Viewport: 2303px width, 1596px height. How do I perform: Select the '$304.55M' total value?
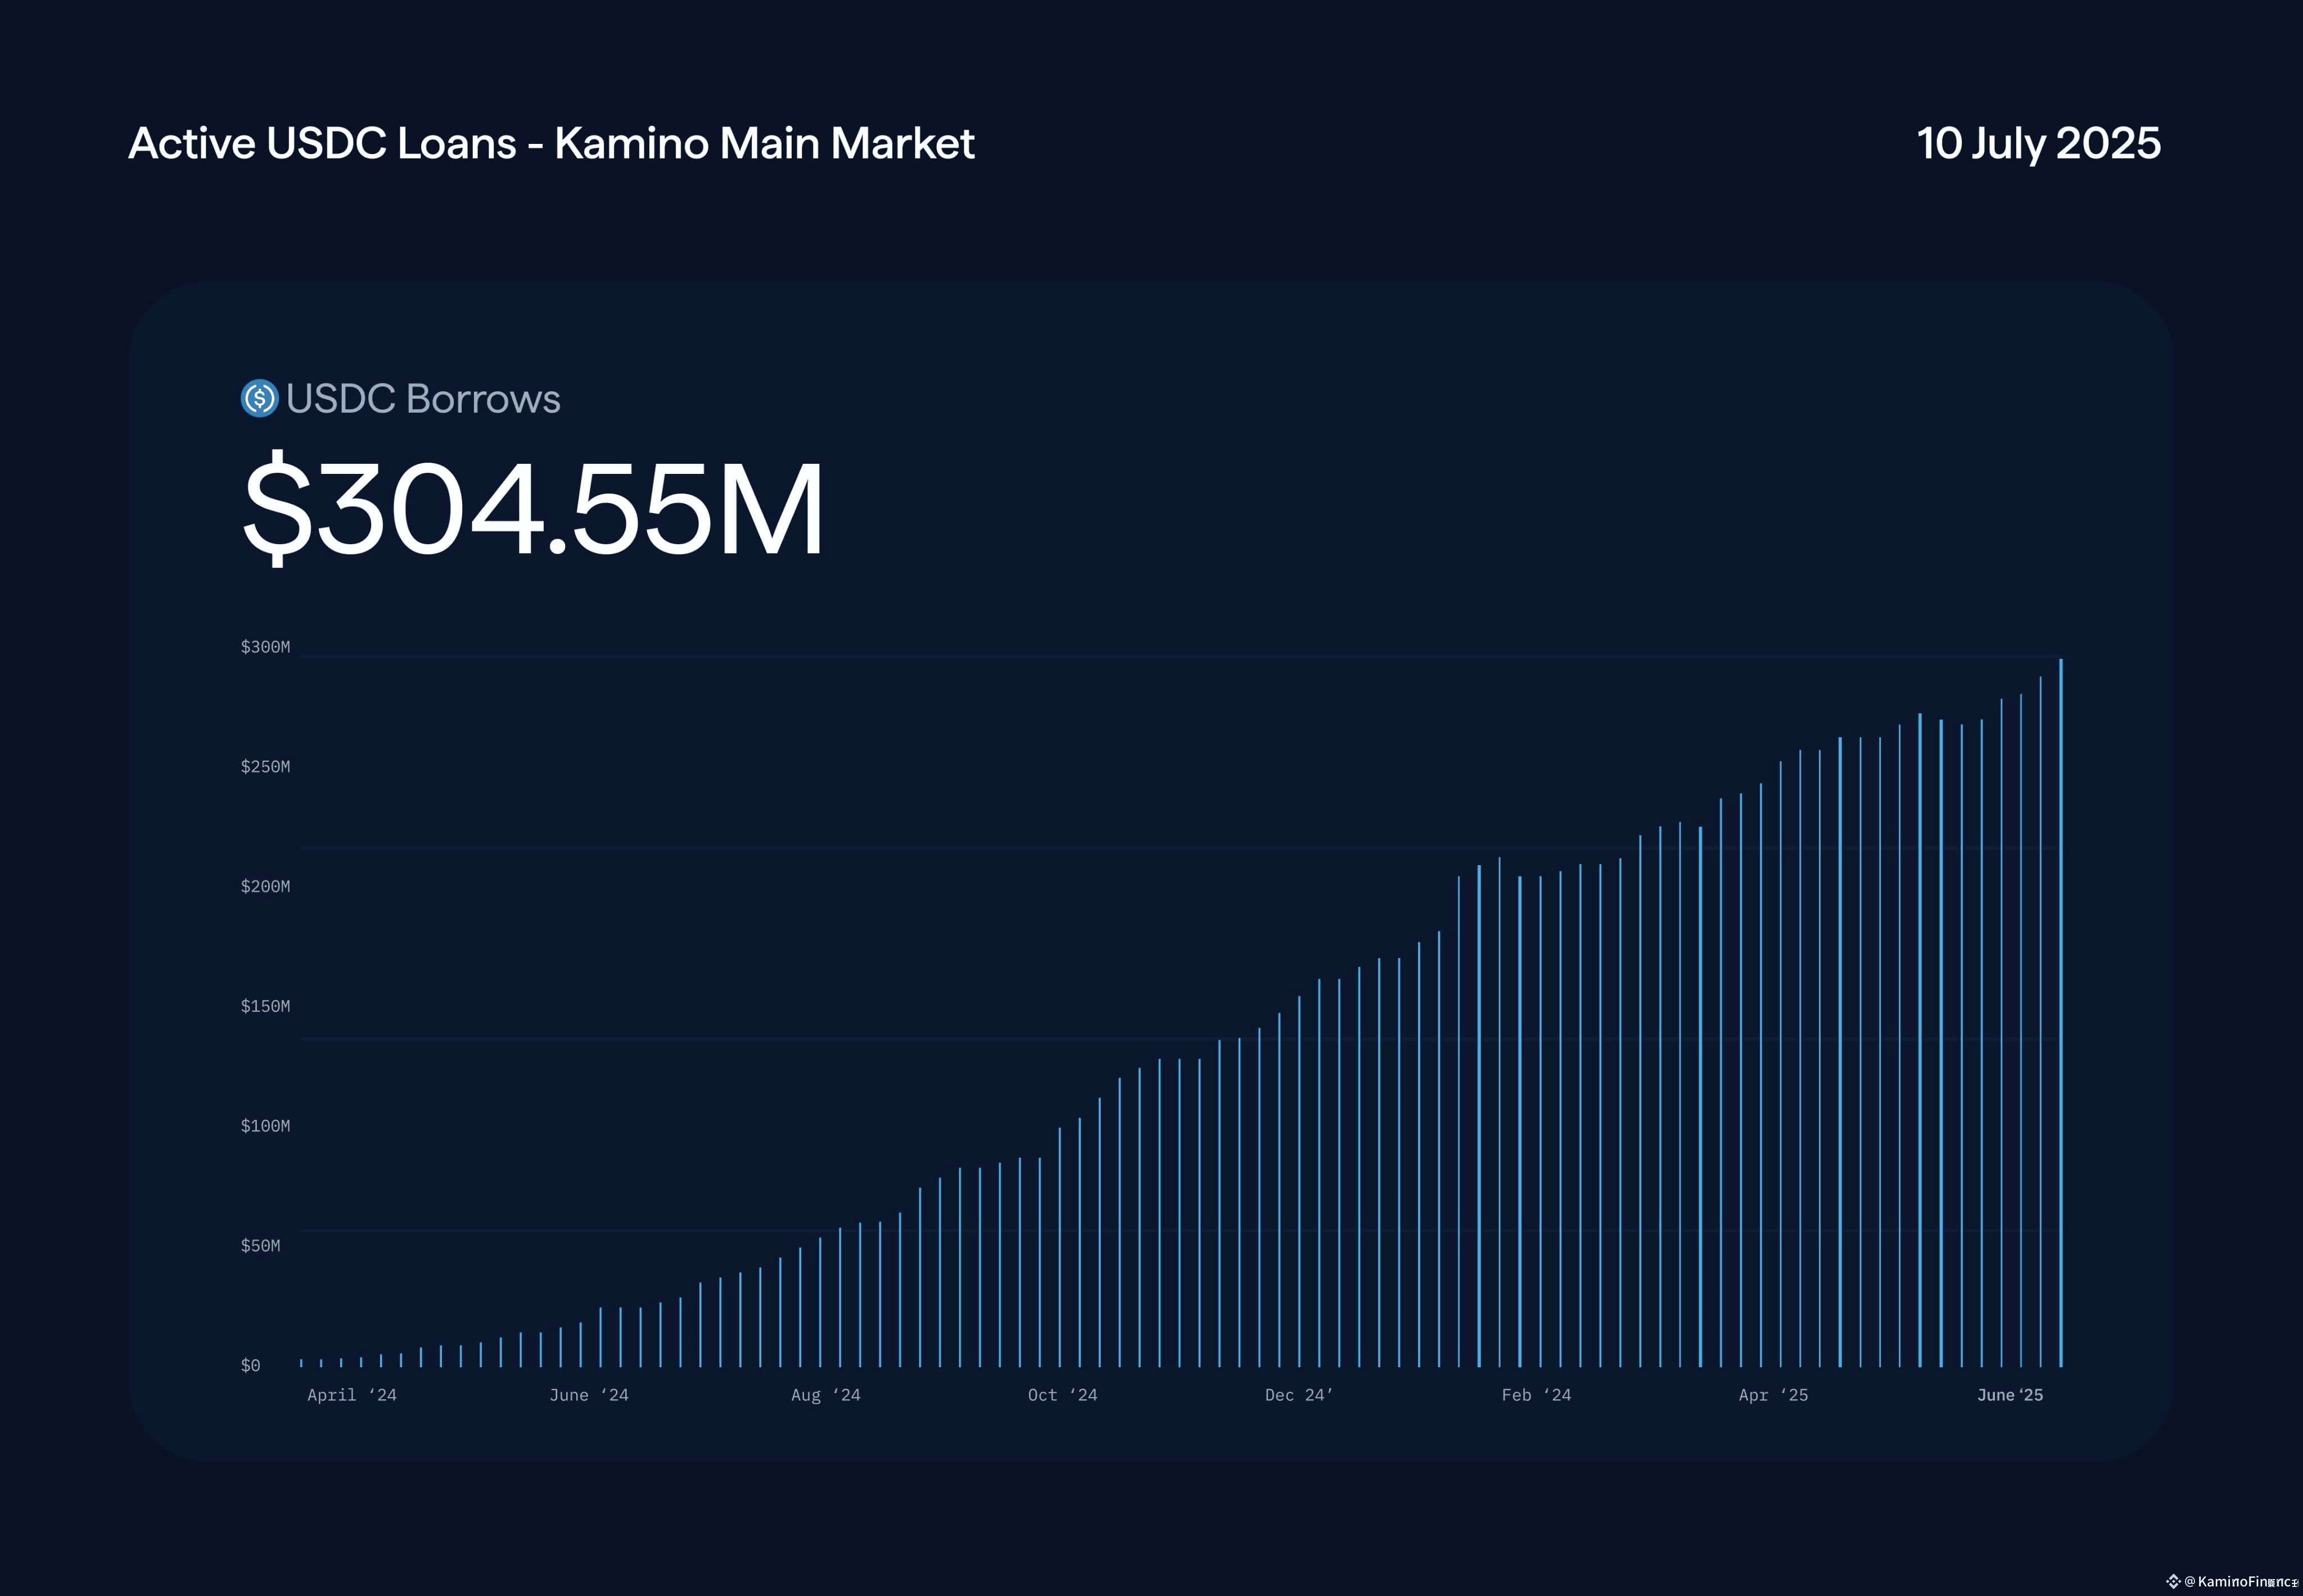point(533,507)
